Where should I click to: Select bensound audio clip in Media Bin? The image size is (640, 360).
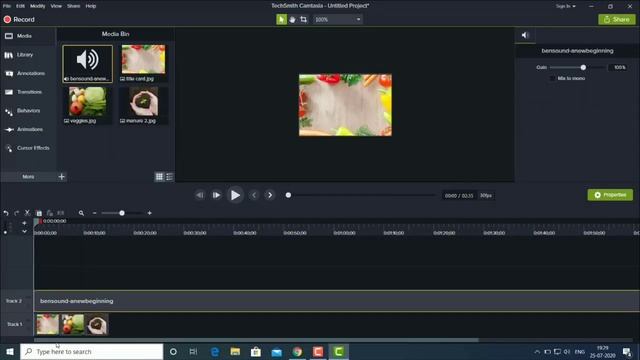coord(88,64)
